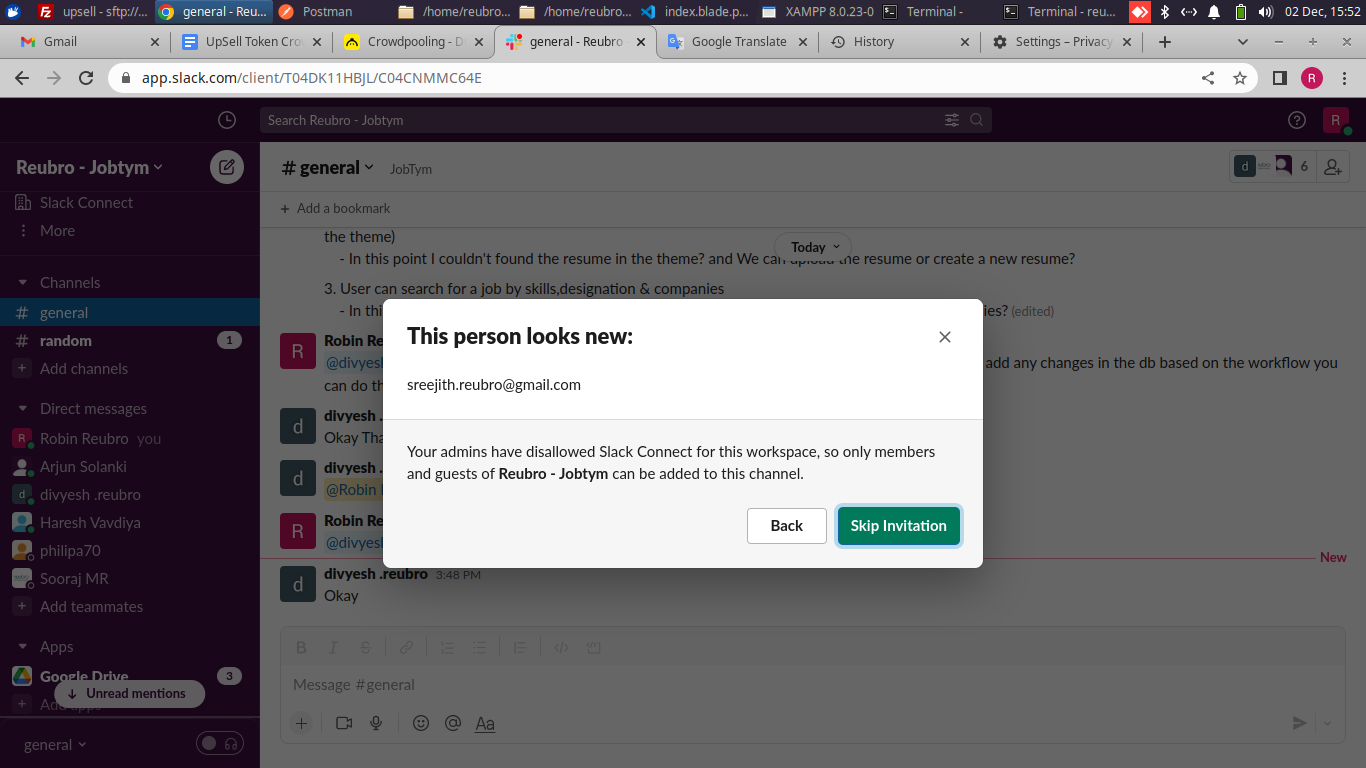Switch to the UpSell Token Crowd tab
The height and width of the screenshot is (768, 1366).
click(251, 42)
